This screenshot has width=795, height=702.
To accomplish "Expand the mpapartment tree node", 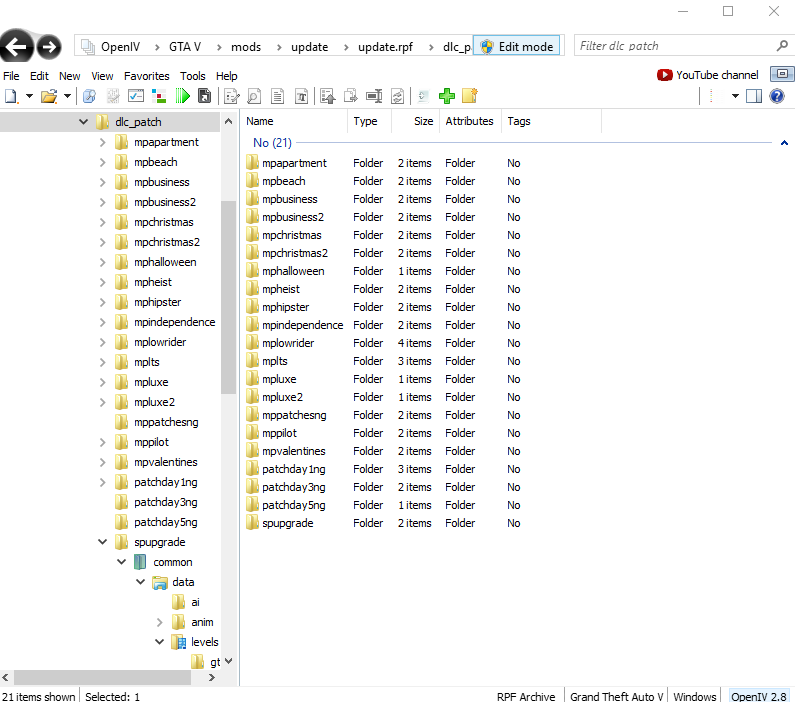I will [x=102, y=142].
